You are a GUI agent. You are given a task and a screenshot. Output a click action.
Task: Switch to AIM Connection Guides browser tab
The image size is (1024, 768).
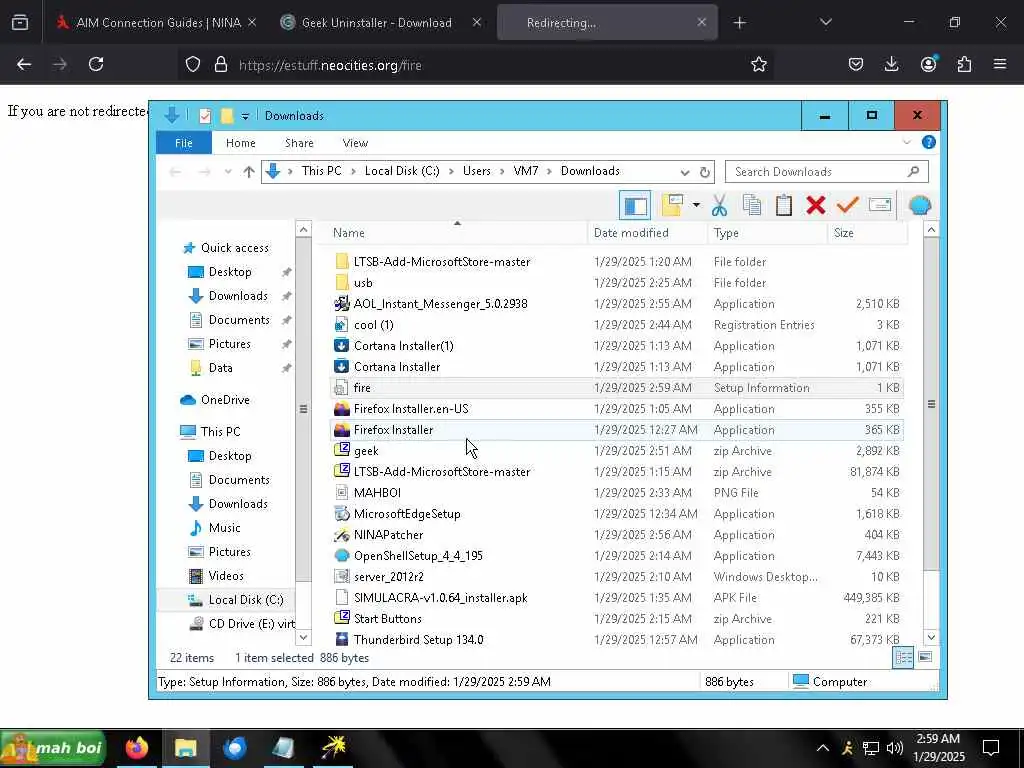point(157,23)
